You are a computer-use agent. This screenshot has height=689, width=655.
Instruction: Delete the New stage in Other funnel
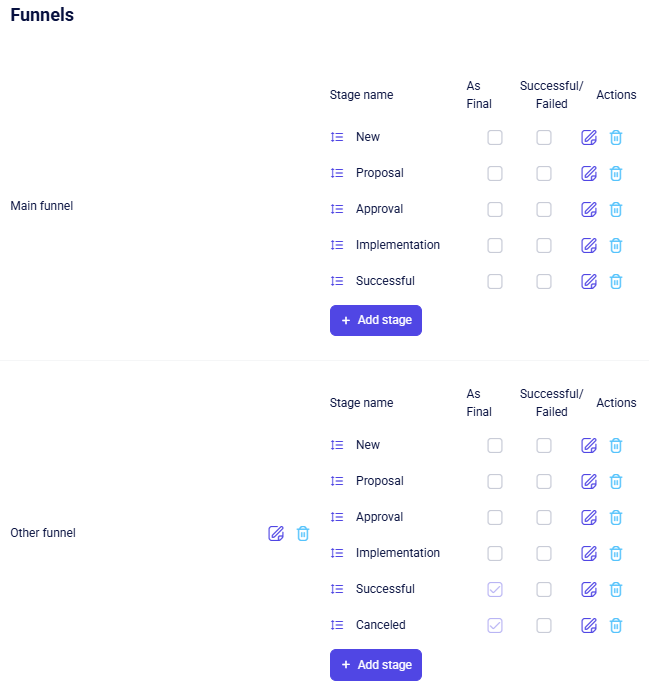[x=616, y=446]
